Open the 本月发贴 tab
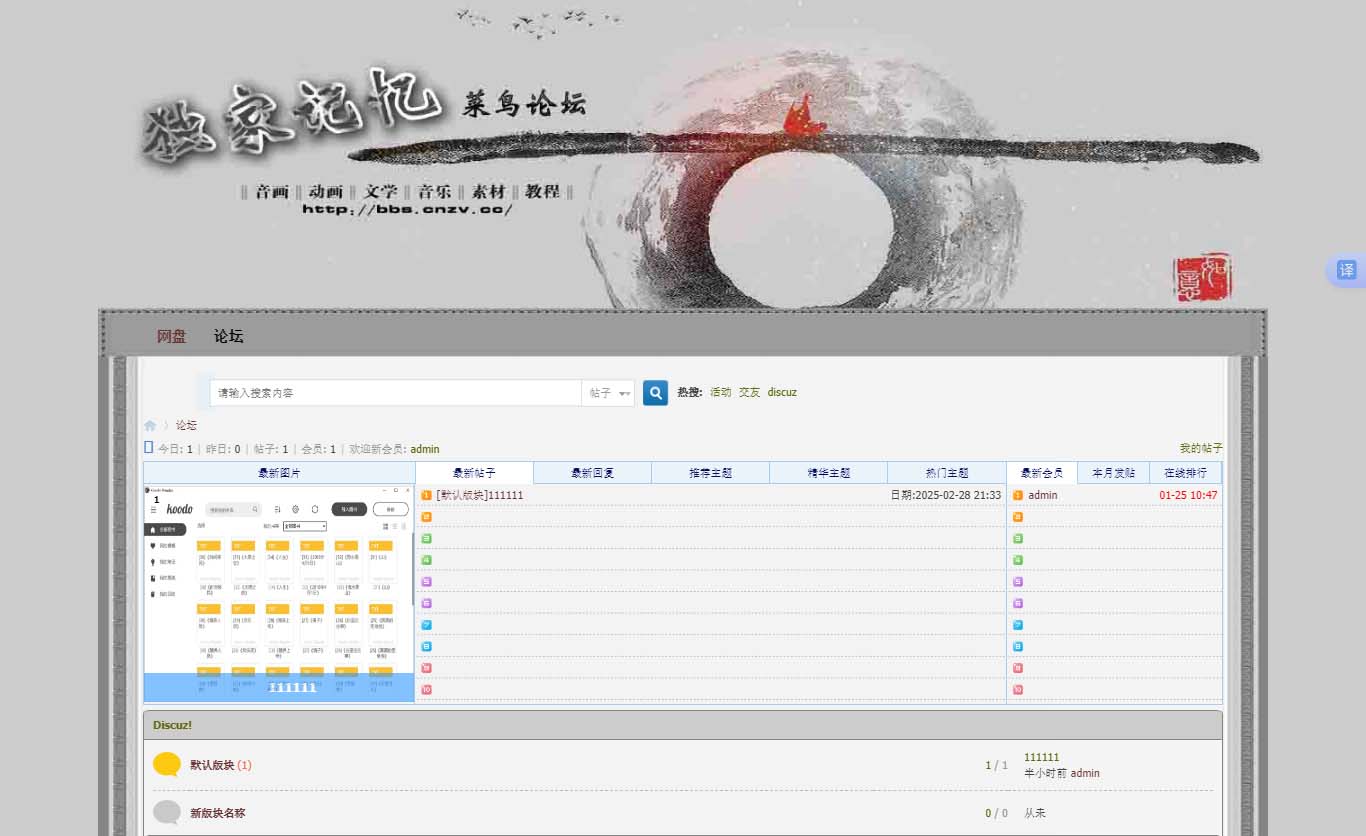 [x=1113, y=473]
